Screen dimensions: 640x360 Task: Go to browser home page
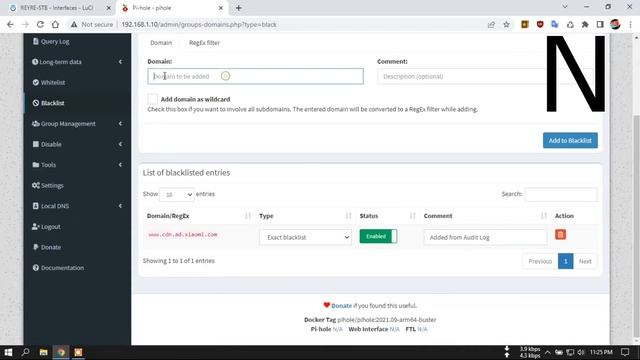(55, 24)
